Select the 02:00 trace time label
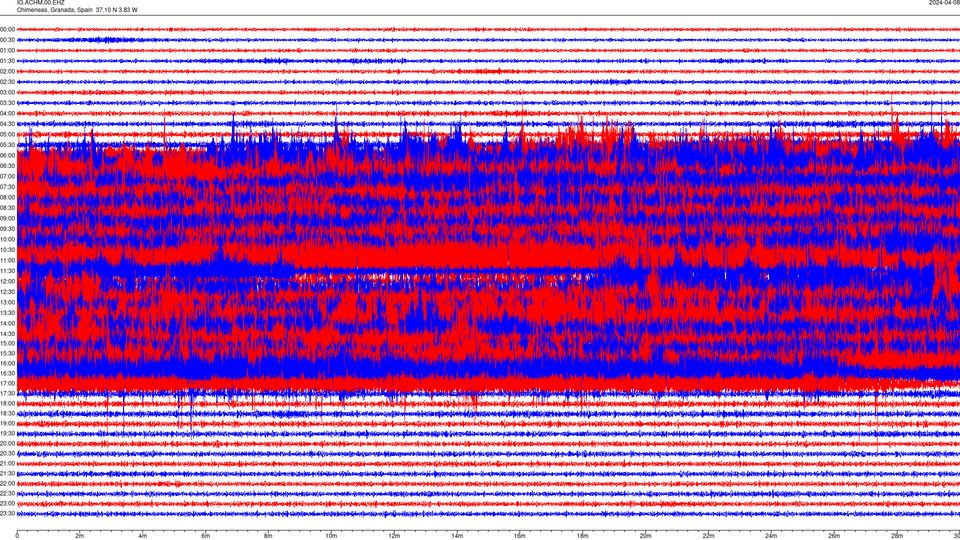The height and width of the screenshot is (540, 960). point(7,72)
